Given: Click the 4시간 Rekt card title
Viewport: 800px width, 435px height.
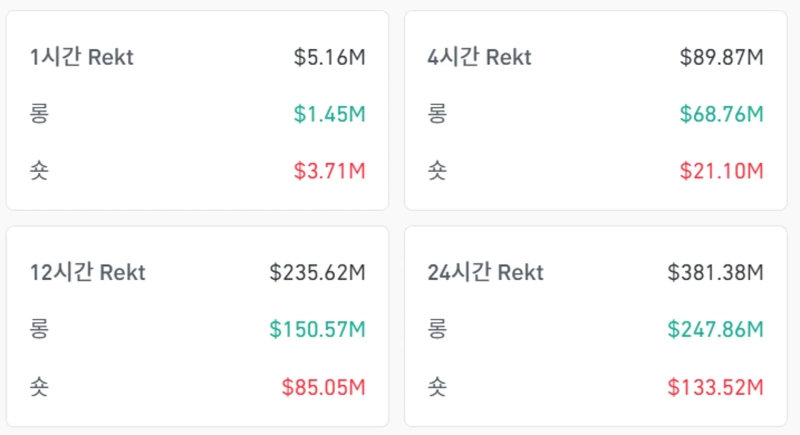Looking at the screenshot, I should coord(479,57).
